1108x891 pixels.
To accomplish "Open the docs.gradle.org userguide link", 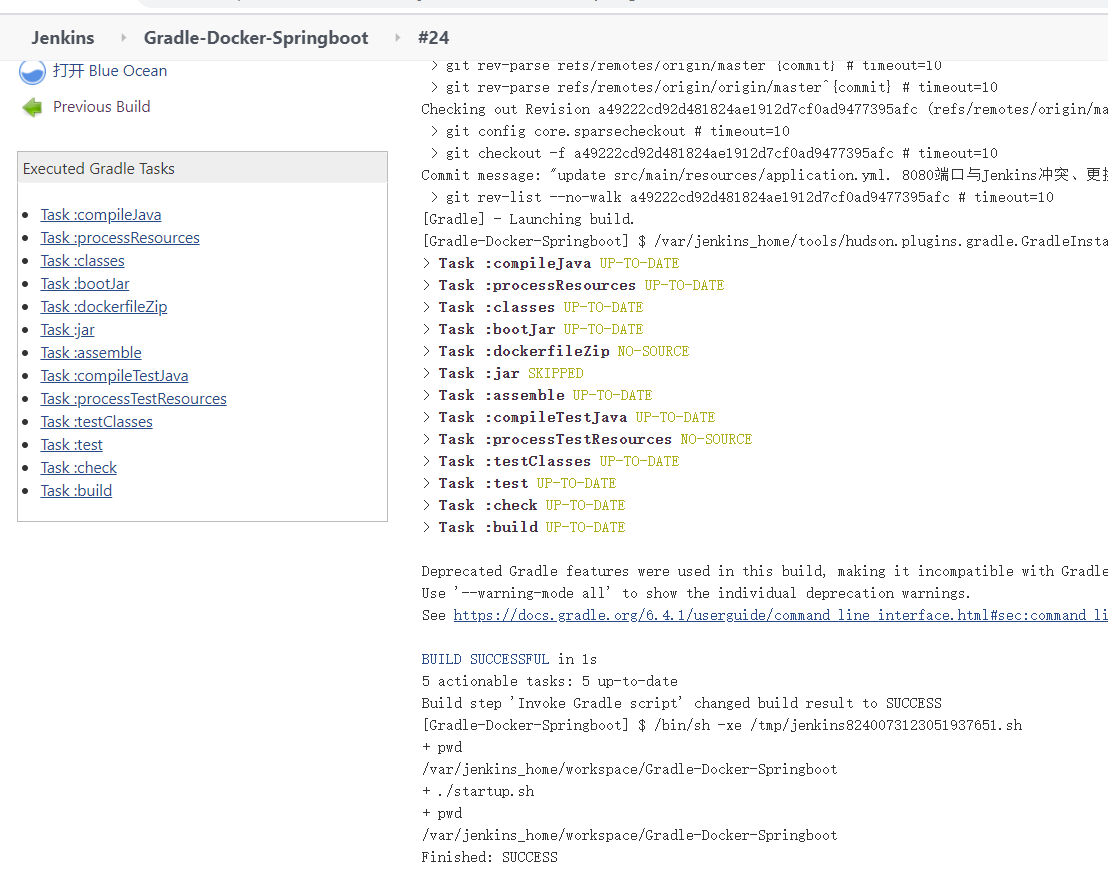I will click(780, 615).
